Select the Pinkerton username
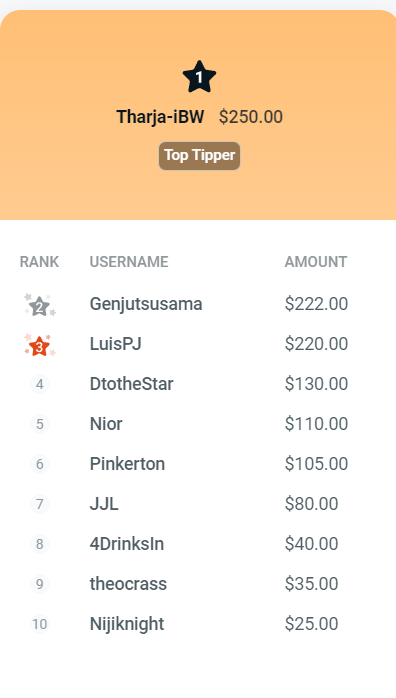This screenshot has width=396, height=698. (127, 464)
